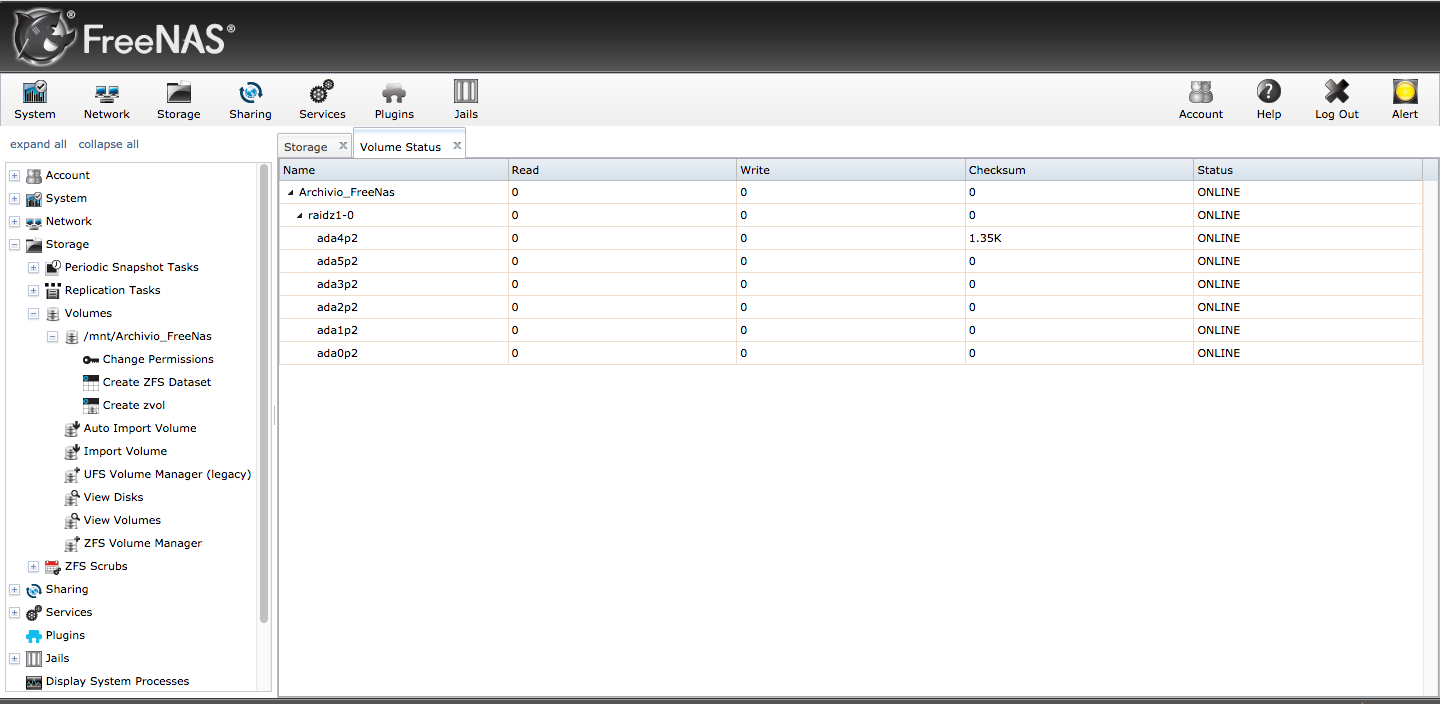Sort by the Write column header
The width and height of the screenshot is (1440, 704).
[x=850, y=170]
